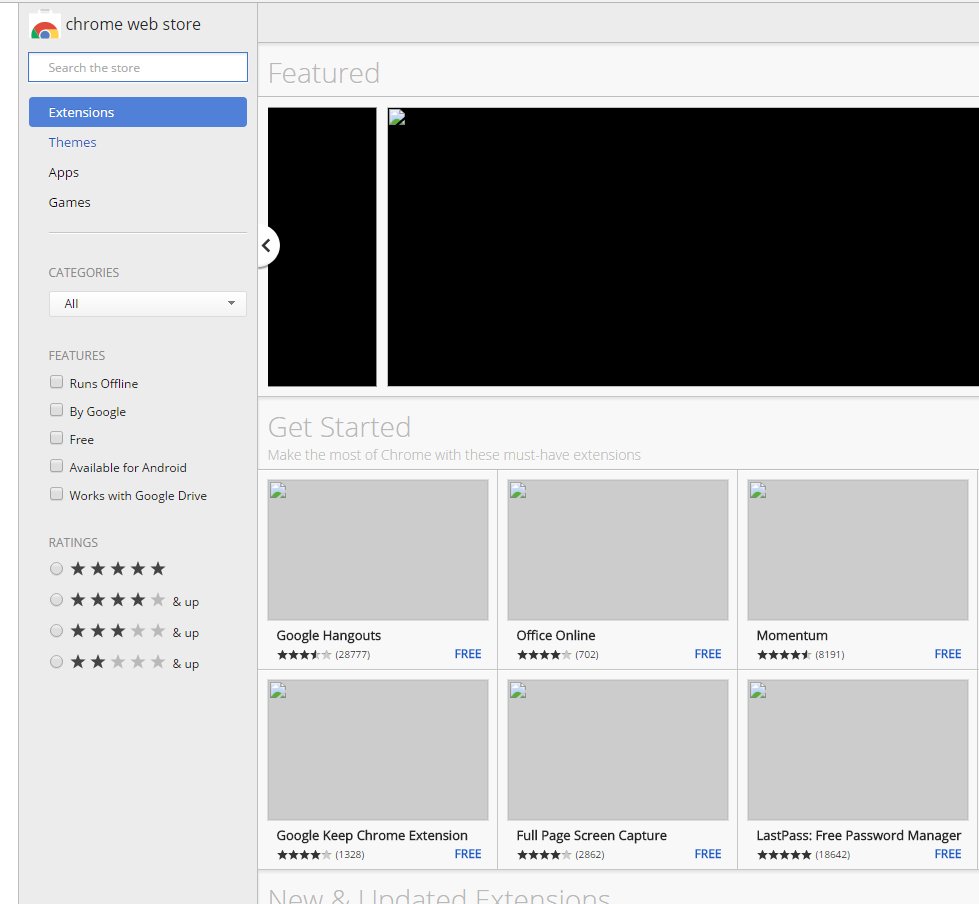
Task: Click the carousel previous arrow
Action: (267, 246)
